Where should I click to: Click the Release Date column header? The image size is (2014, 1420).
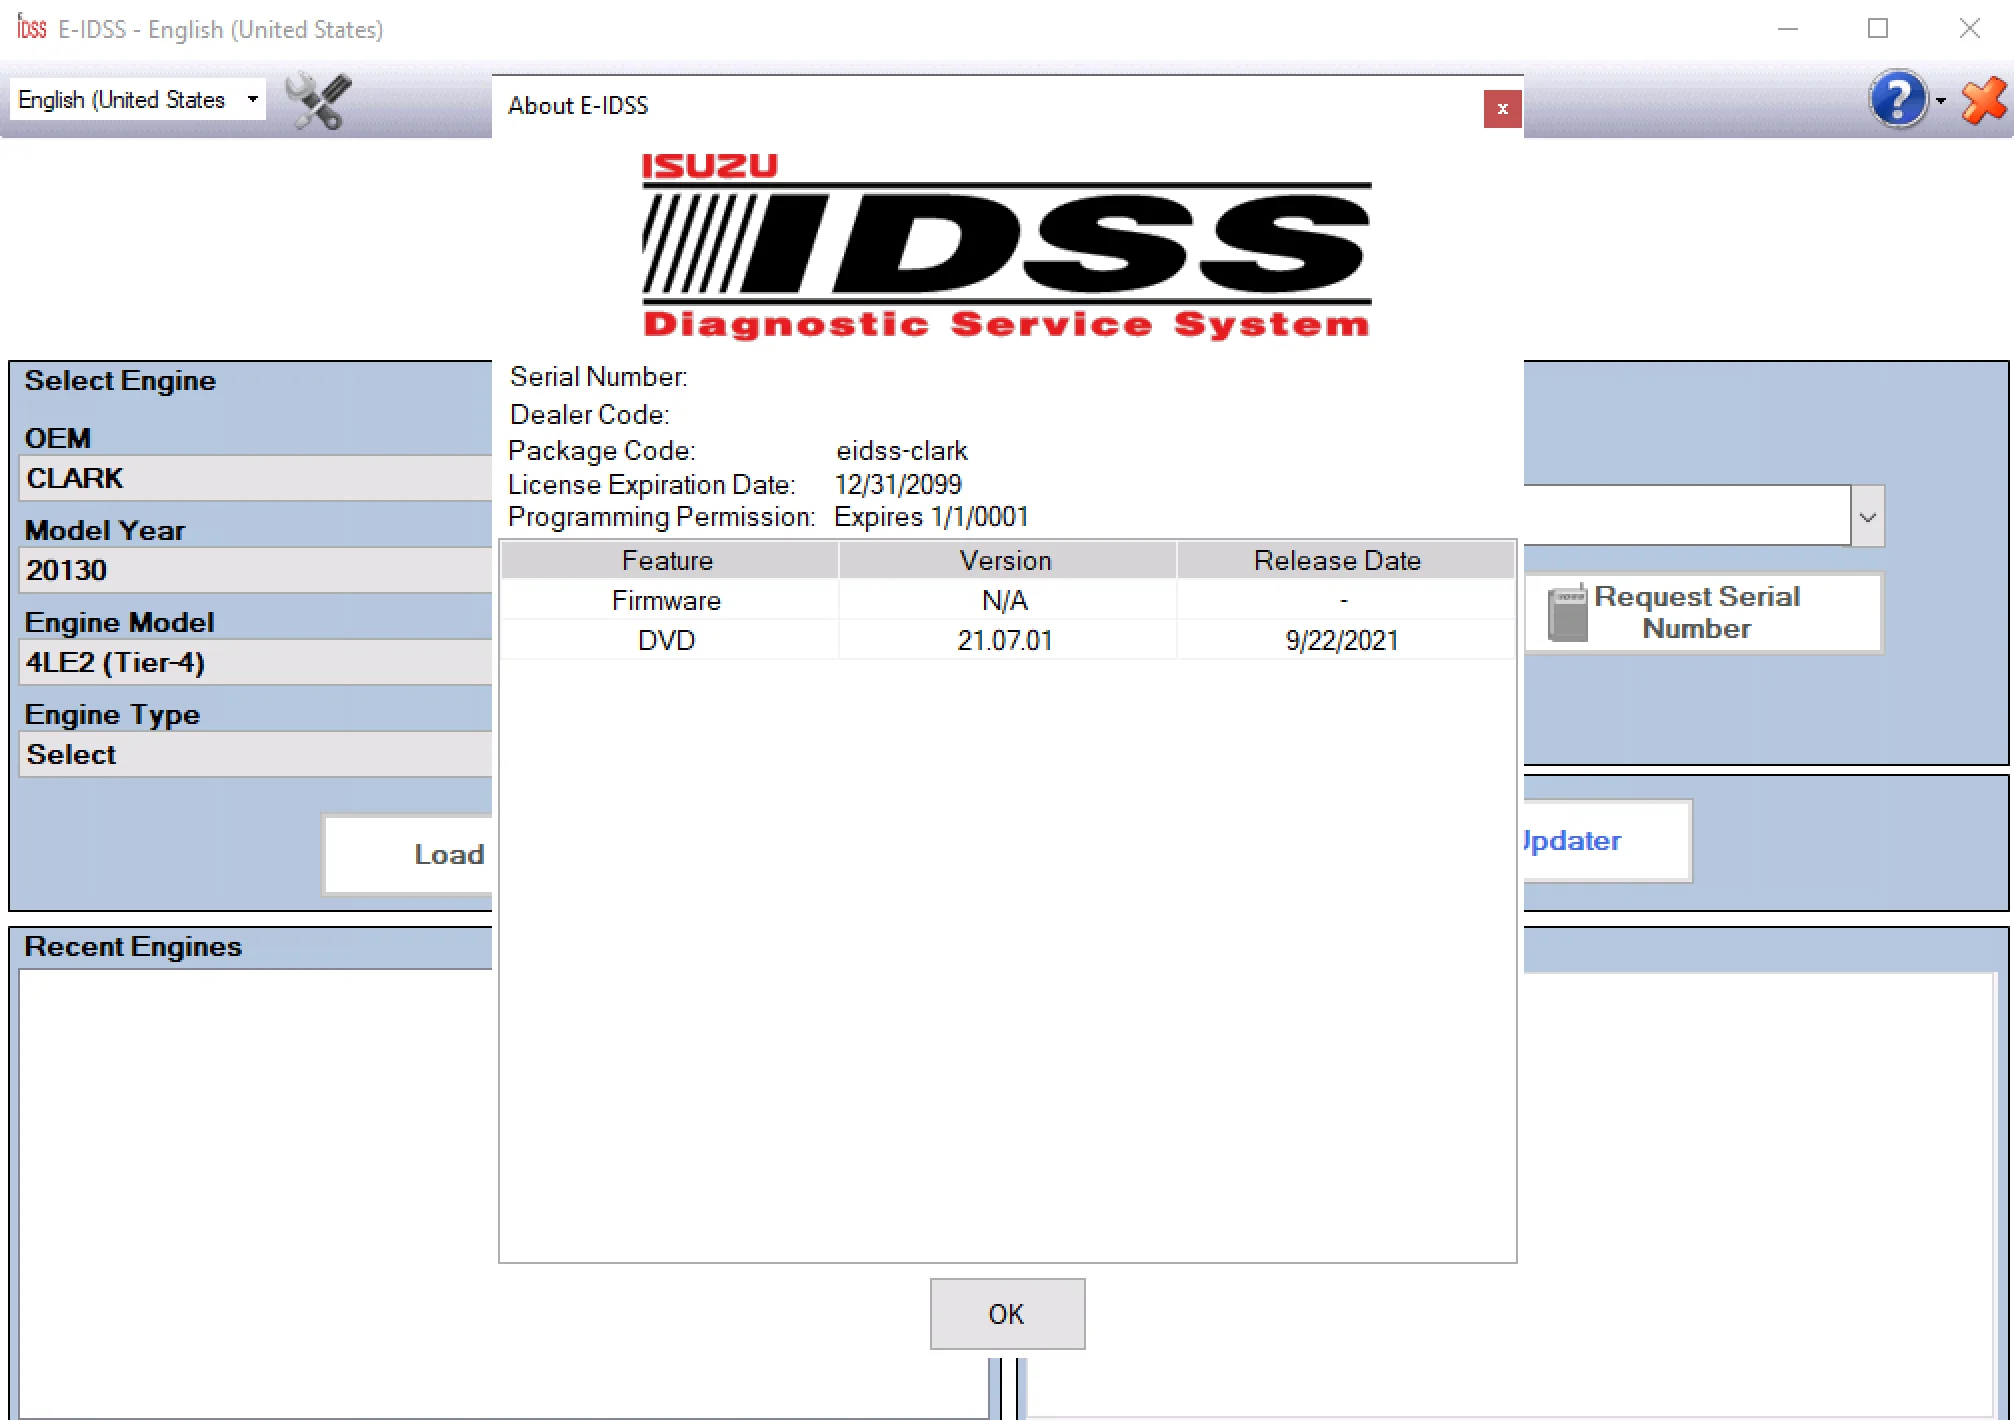pyautogui.click(x=1345, y=560)
